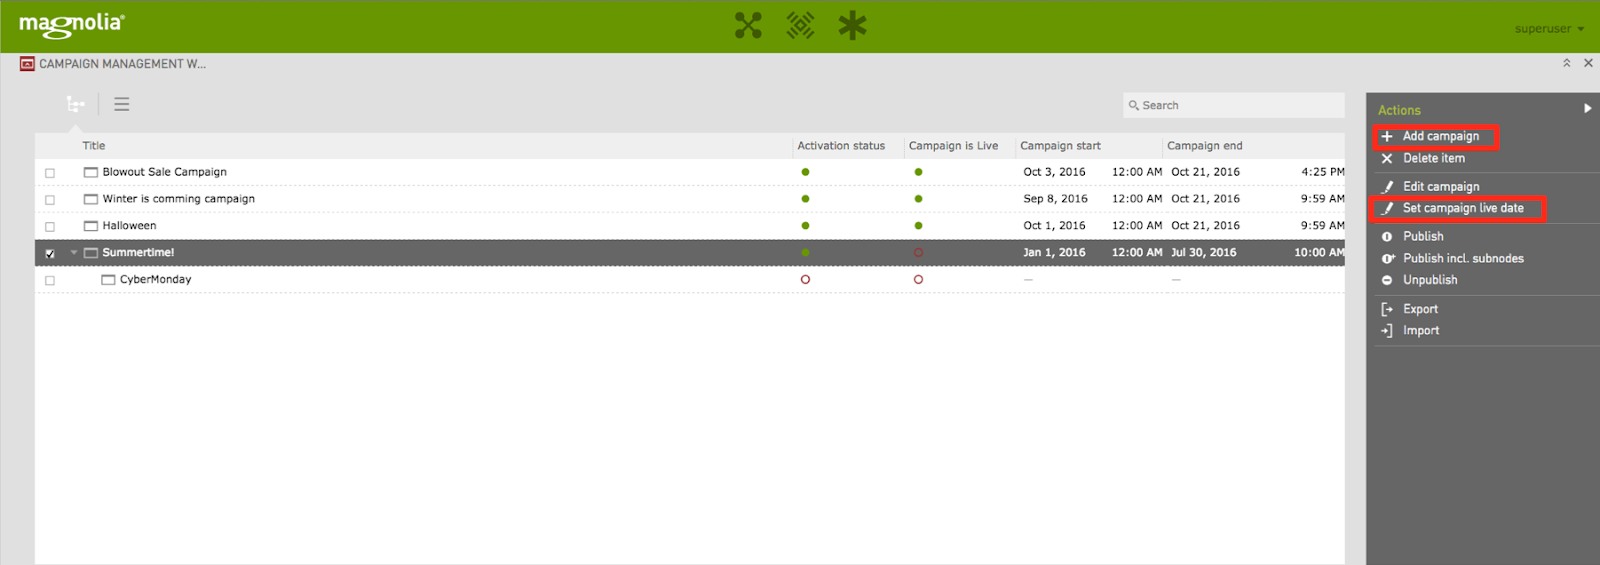Click the X icon beside Delete item
Screen dimensions: 1600x565
(x=1387, y=158)
